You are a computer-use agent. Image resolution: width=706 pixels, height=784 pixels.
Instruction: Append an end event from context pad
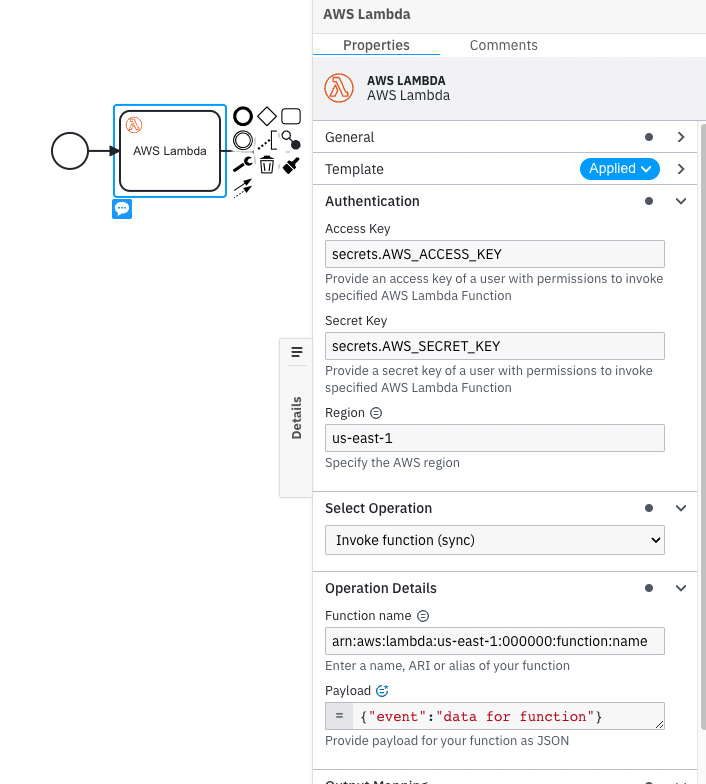(x=243, y=117)
